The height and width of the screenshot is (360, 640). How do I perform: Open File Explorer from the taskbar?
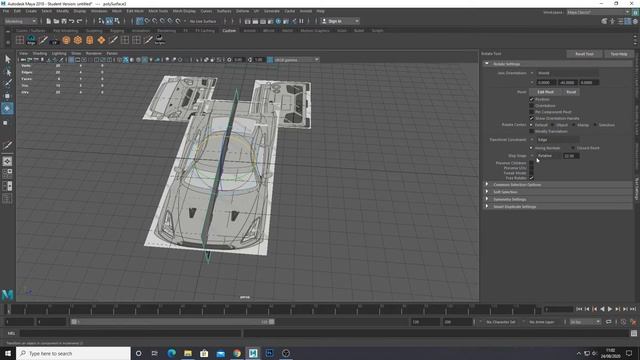pyautogui.click(x=188, y=353)
